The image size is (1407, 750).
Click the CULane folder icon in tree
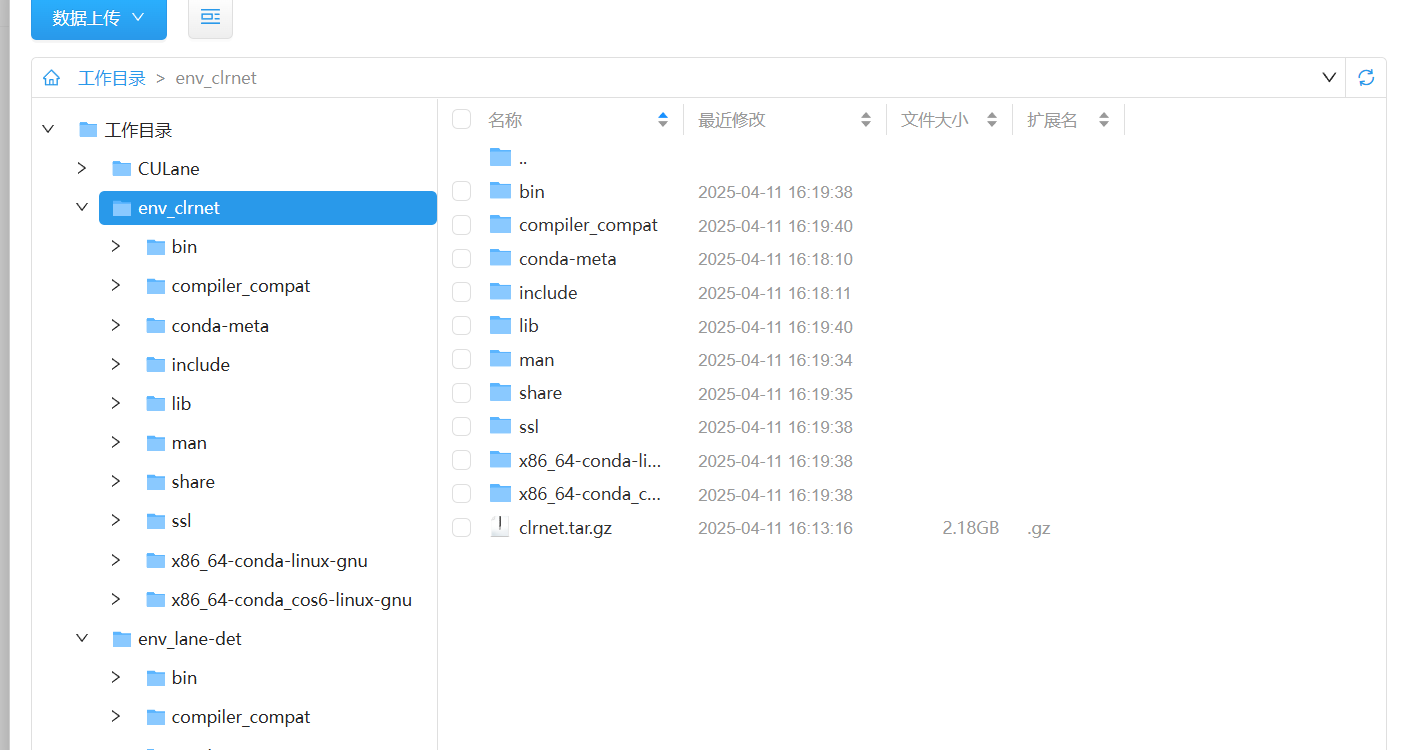coord(122,168)
